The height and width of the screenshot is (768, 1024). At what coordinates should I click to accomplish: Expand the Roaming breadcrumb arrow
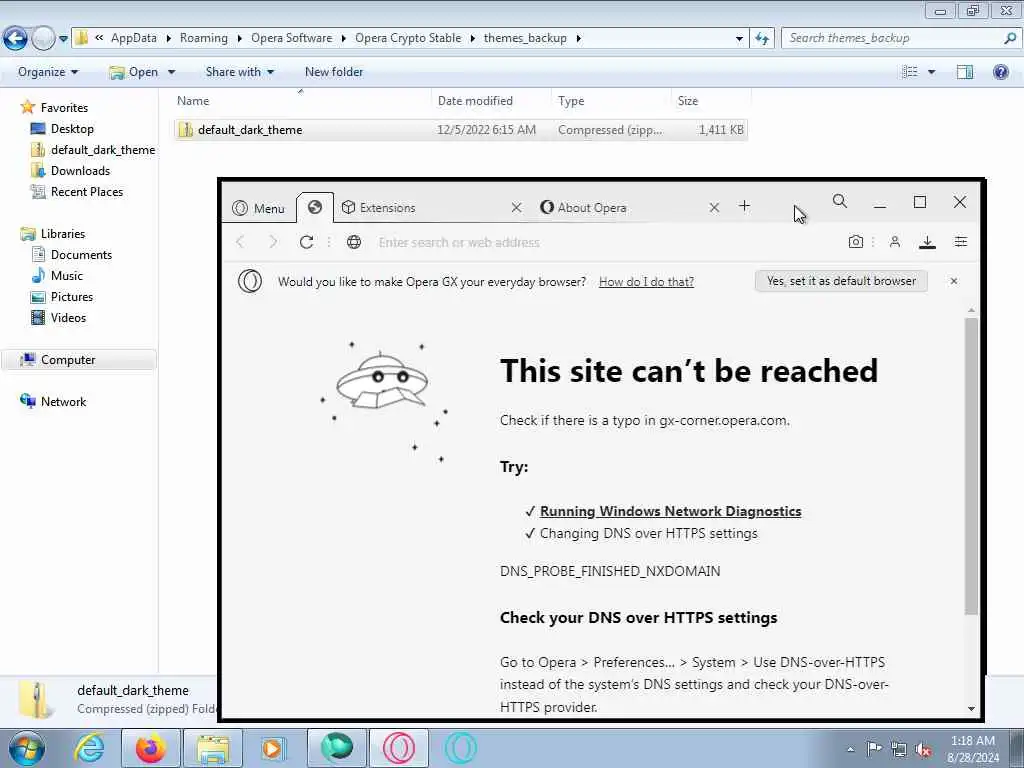click(239, 38)
